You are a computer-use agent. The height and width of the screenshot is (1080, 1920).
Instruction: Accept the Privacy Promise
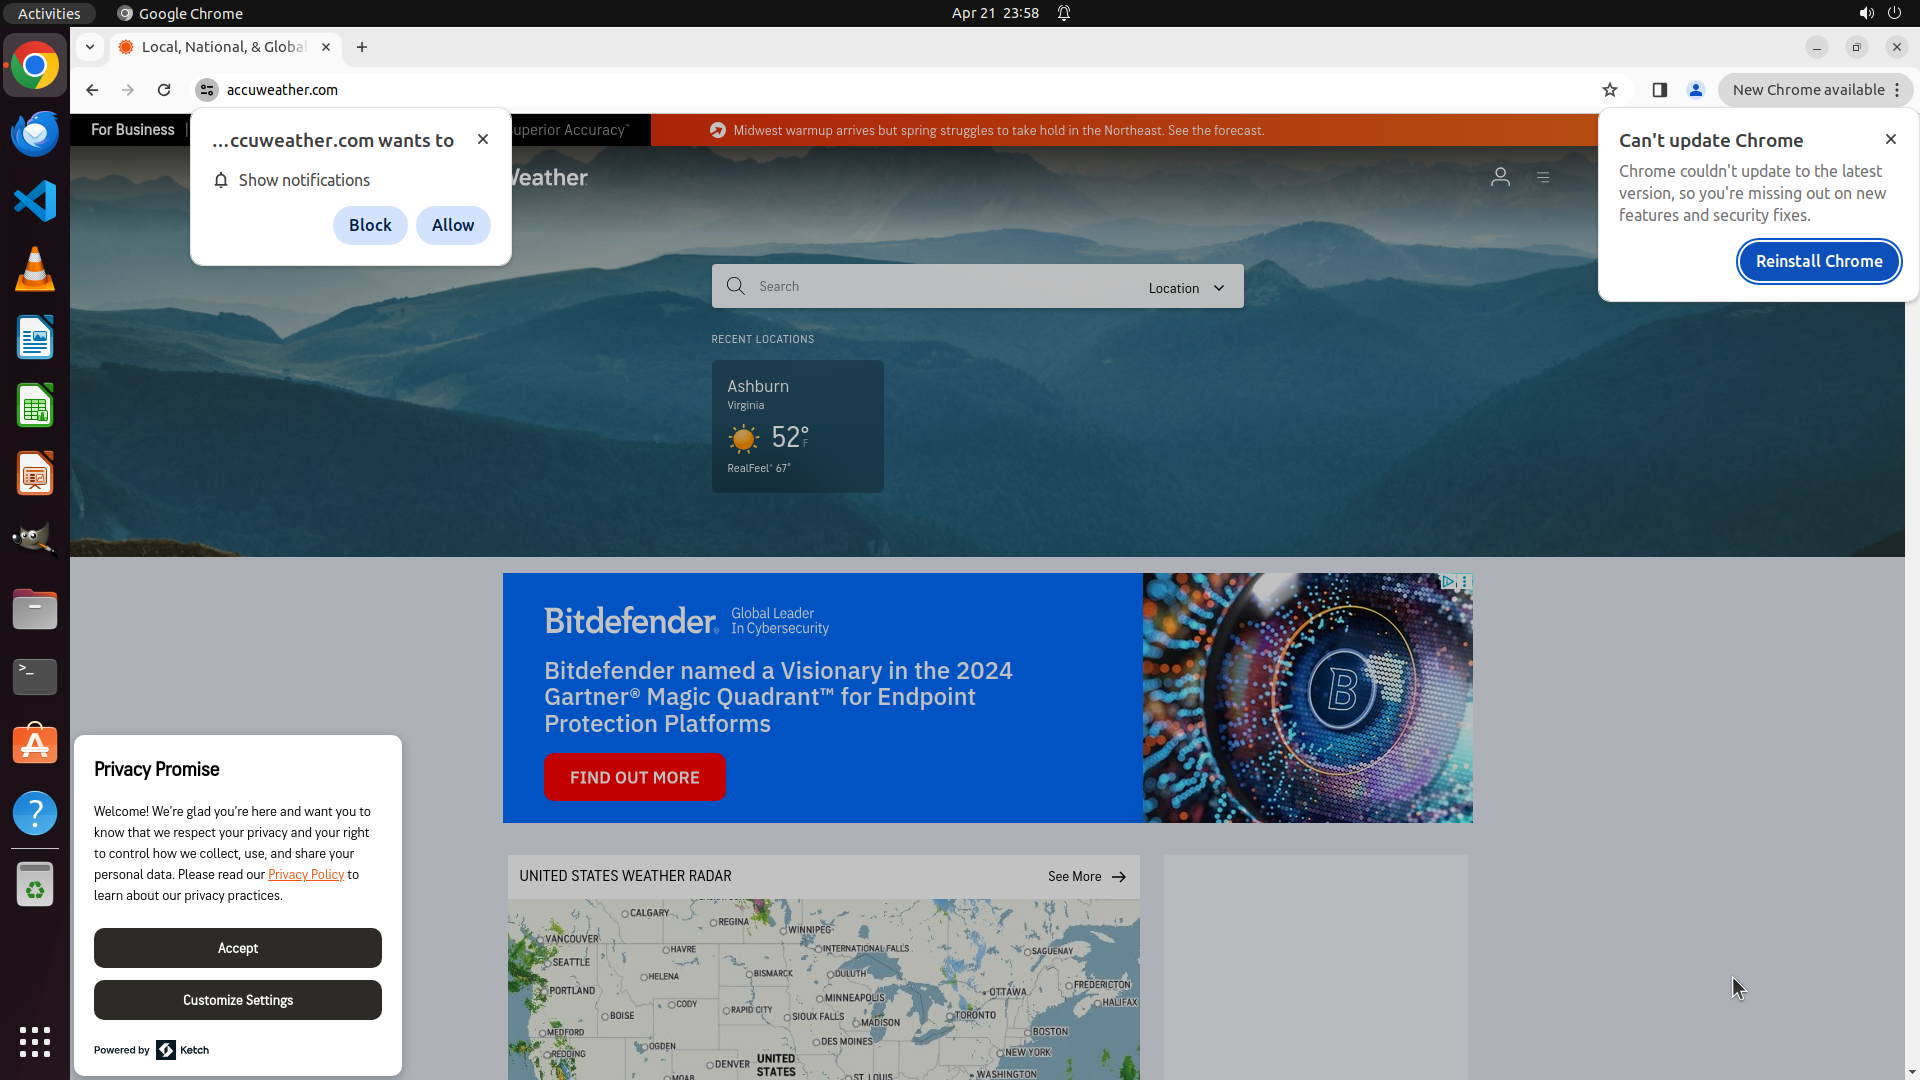[x=238, y=948]
